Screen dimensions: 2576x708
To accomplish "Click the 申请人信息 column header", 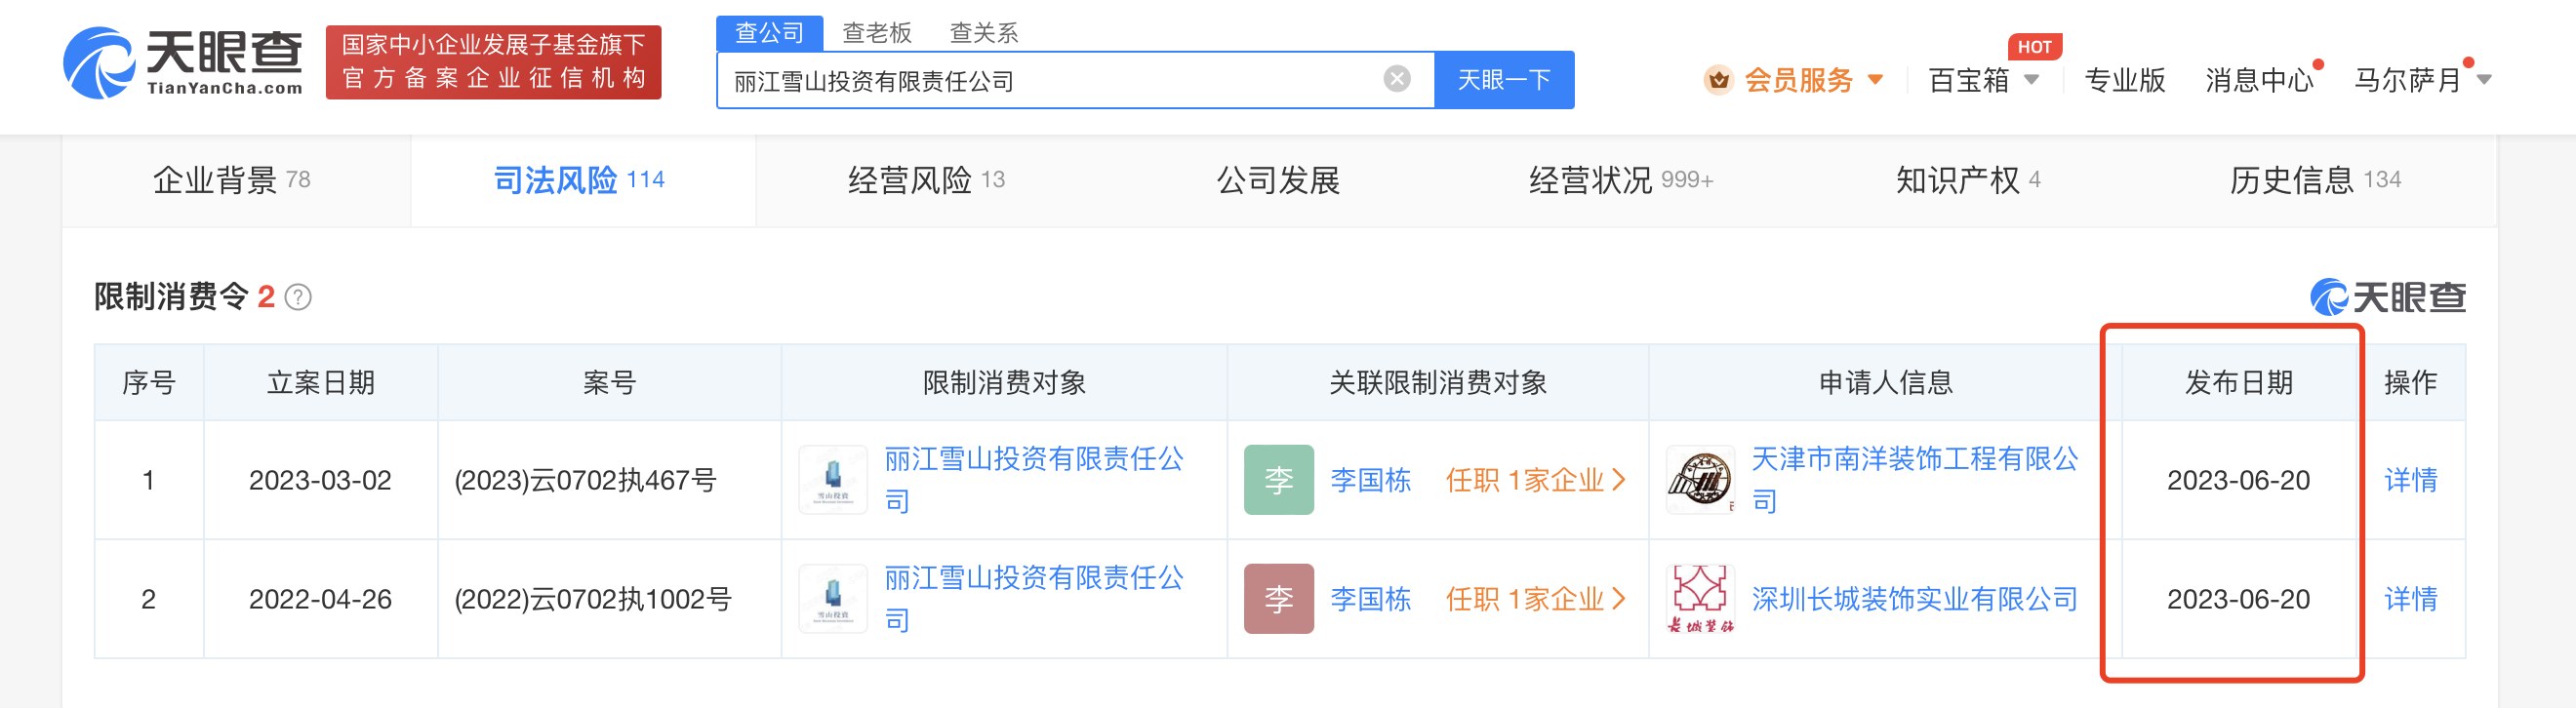I will 1885,382.
